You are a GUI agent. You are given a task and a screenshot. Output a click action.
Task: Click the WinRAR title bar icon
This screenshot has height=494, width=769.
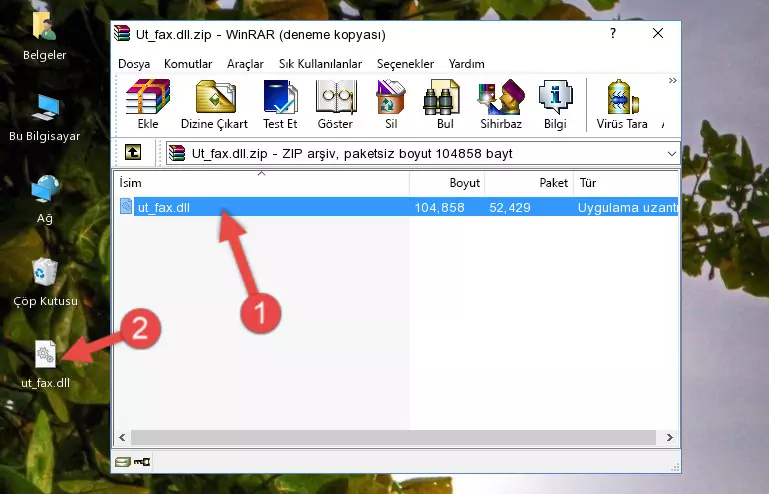coord(122,33)
